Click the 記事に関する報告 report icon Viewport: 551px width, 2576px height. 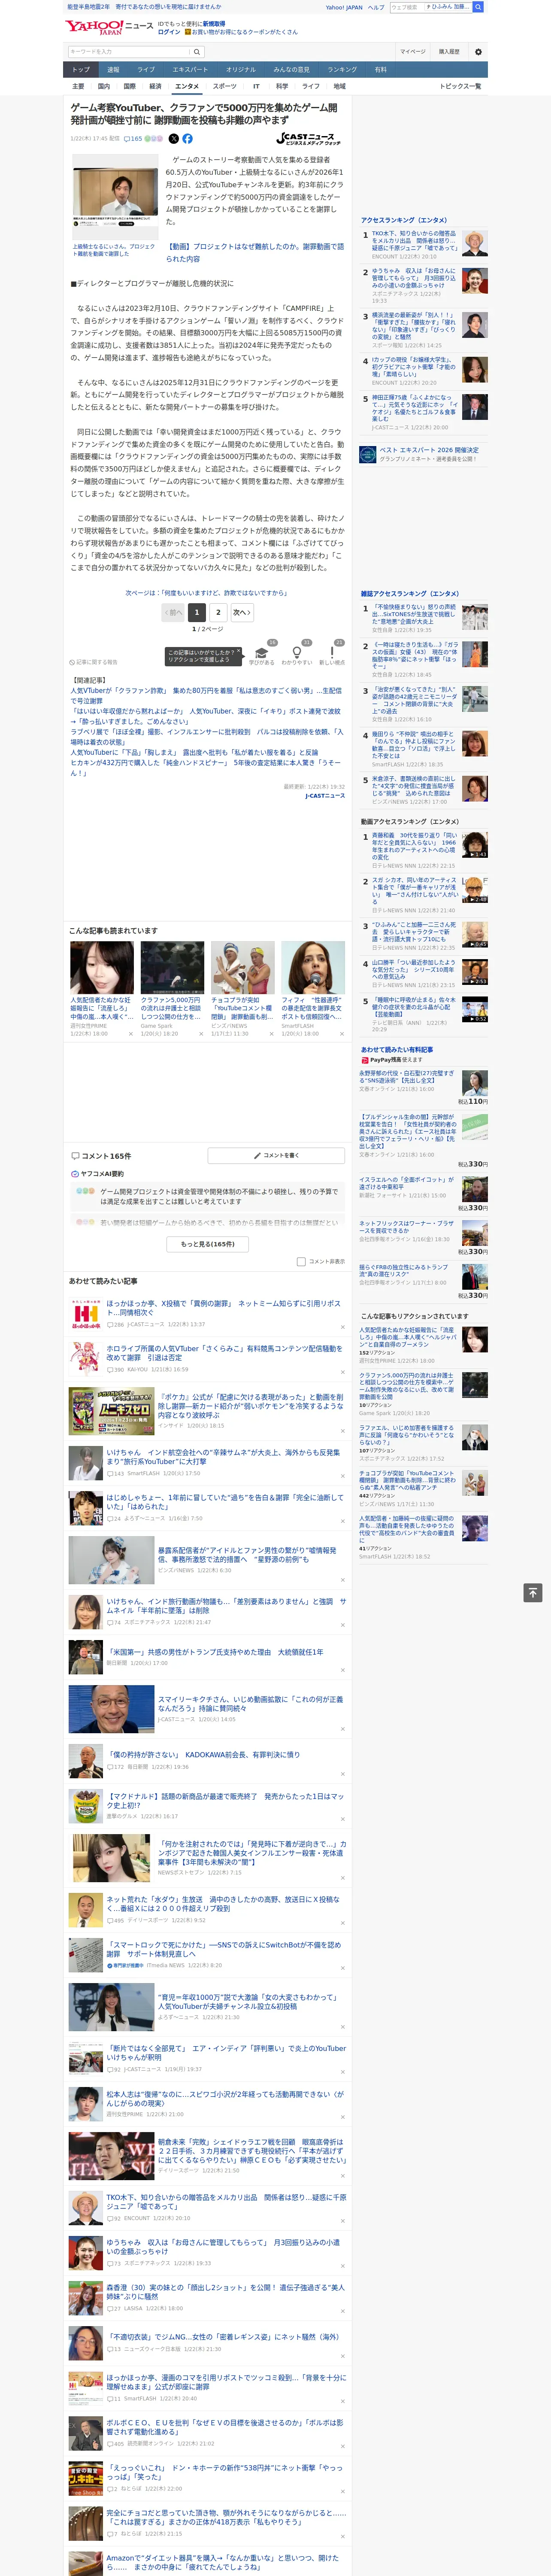click(73, 662)
